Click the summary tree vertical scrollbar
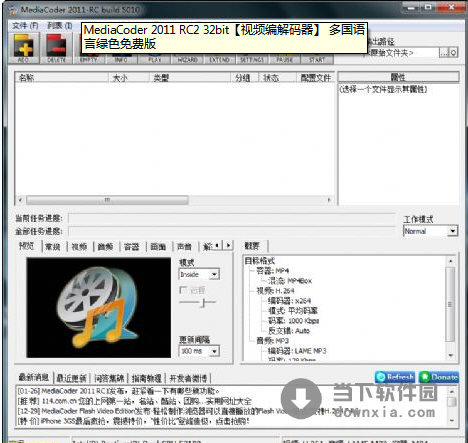 tap(451, 308)
